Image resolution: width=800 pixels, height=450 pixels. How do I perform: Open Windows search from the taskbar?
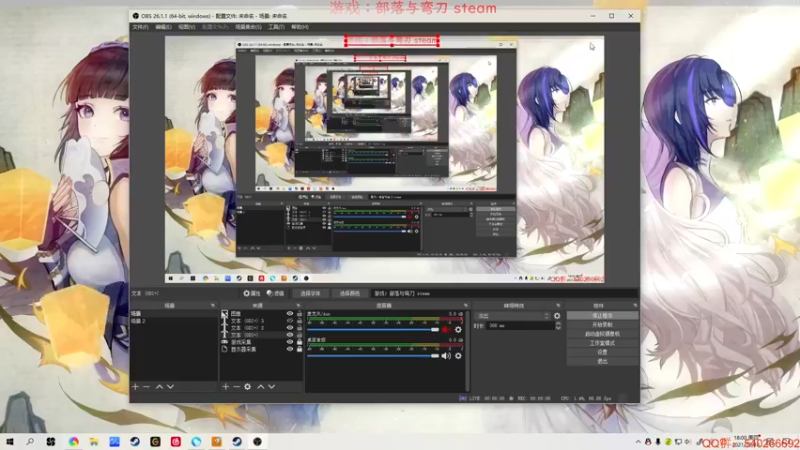pos(30,441)
